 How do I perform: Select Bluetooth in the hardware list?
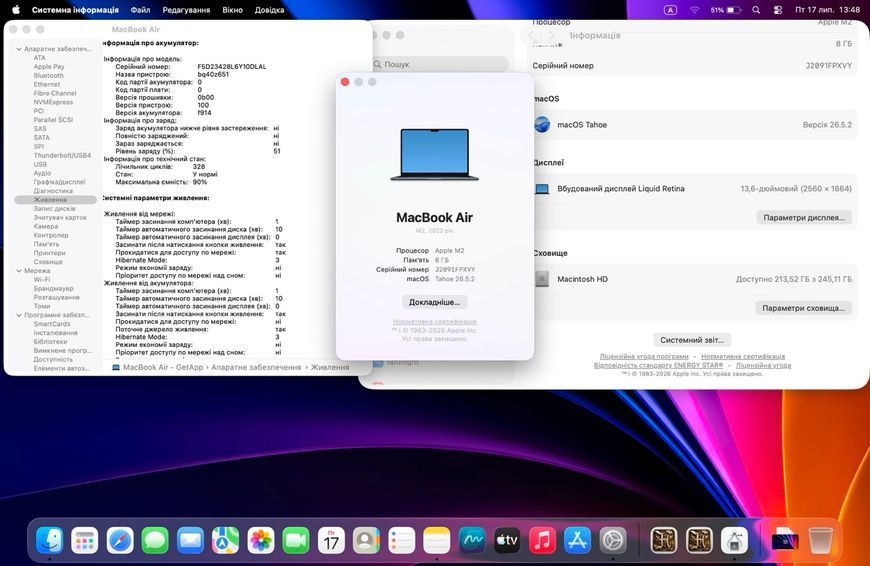48,75
